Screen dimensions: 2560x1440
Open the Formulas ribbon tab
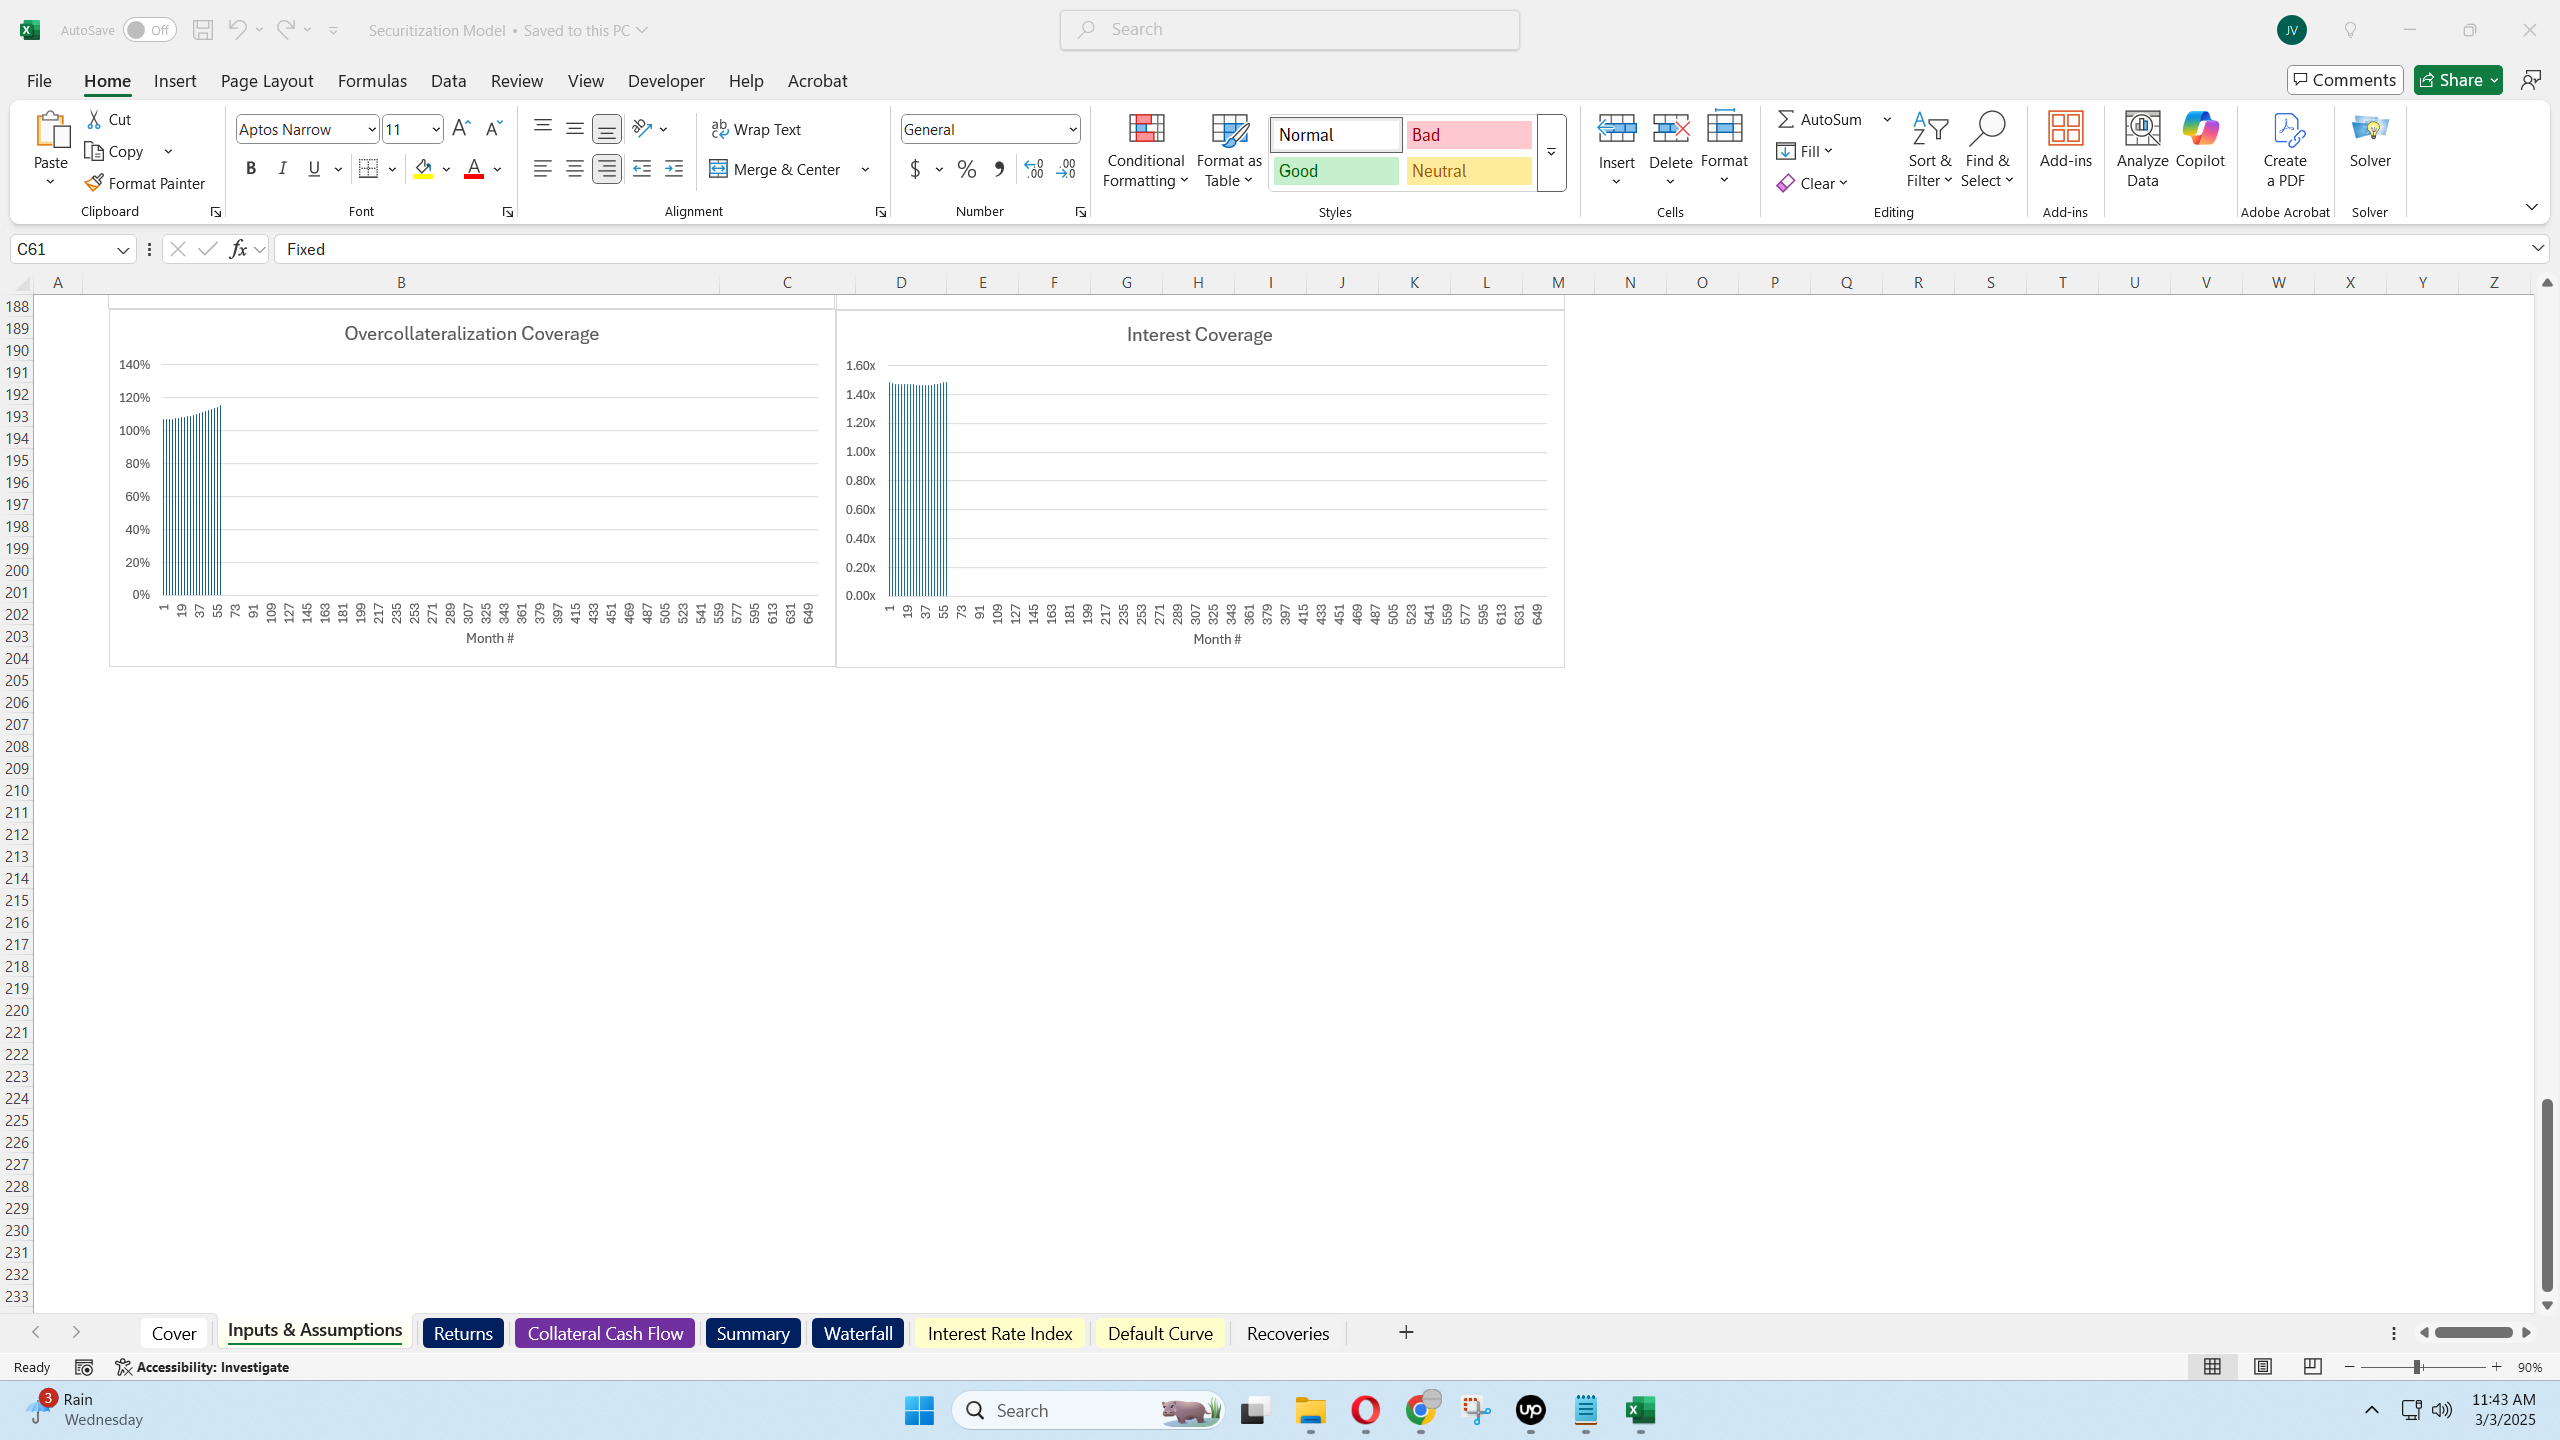point(372,81)
